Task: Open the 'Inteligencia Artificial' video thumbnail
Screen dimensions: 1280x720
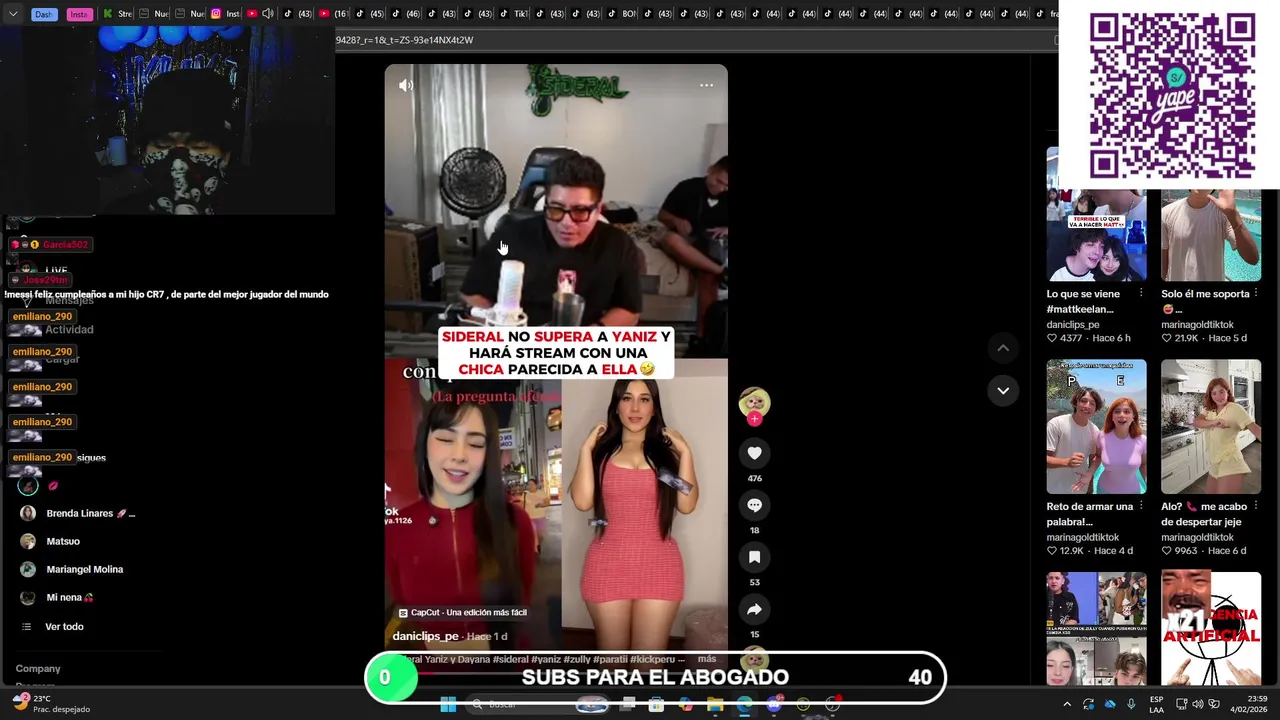Action: coord(1211,628)
